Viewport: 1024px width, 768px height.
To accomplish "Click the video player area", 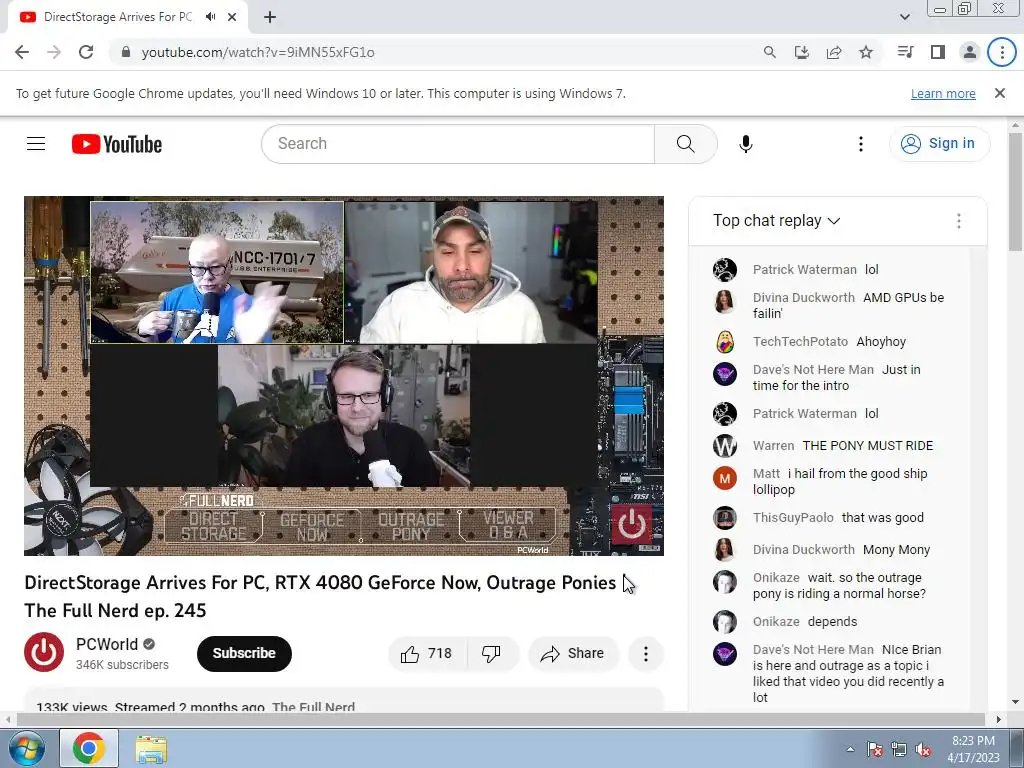I will click(344, 376).
